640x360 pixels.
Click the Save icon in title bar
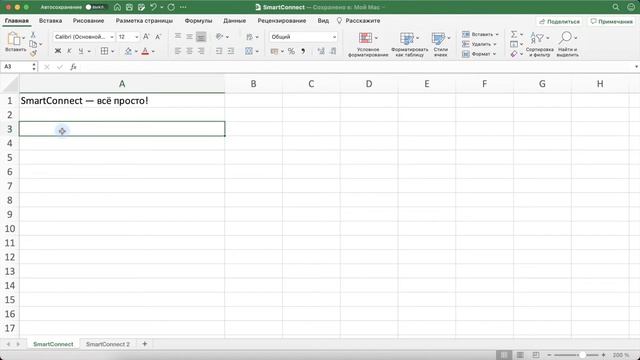(129, 7)
